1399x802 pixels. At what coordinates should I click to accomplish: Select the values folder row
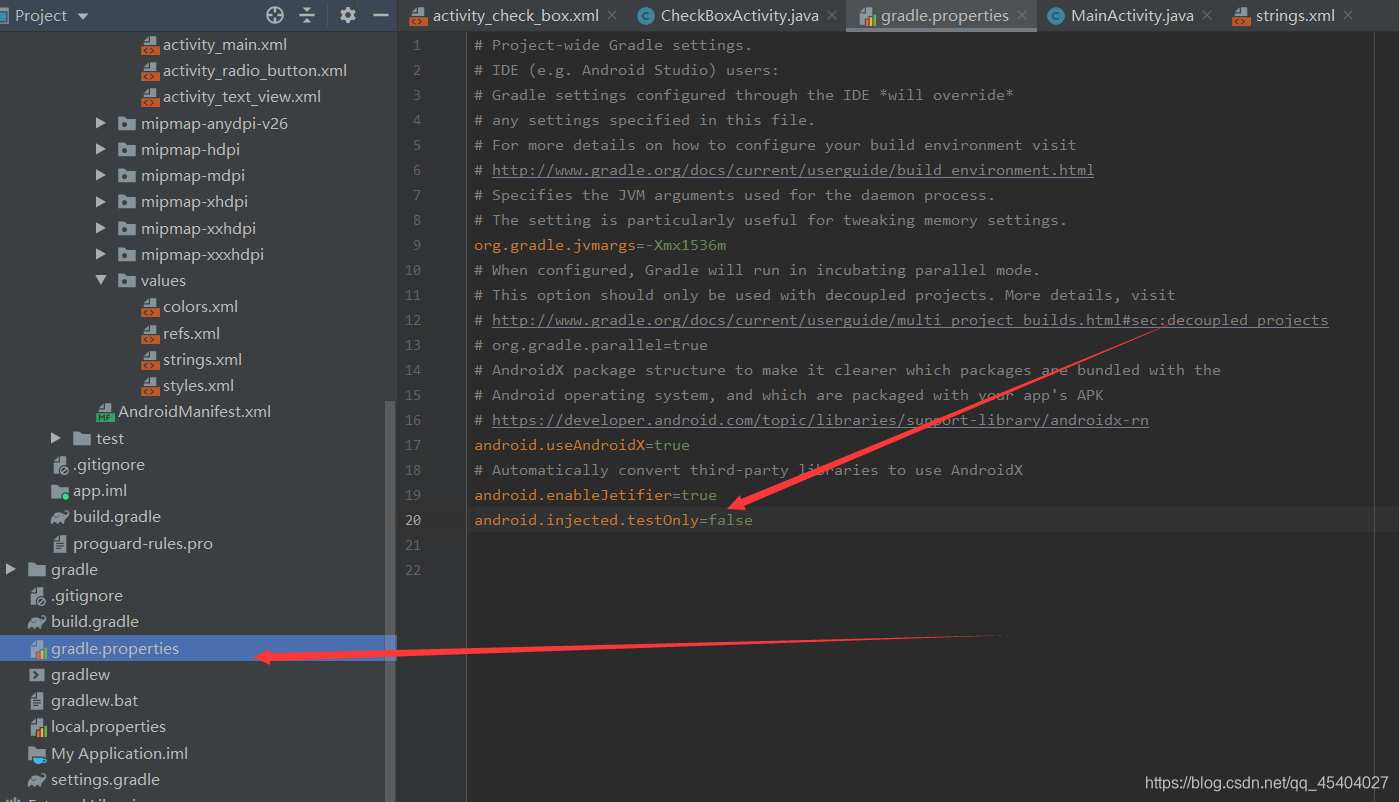click(x=163, y=280)
